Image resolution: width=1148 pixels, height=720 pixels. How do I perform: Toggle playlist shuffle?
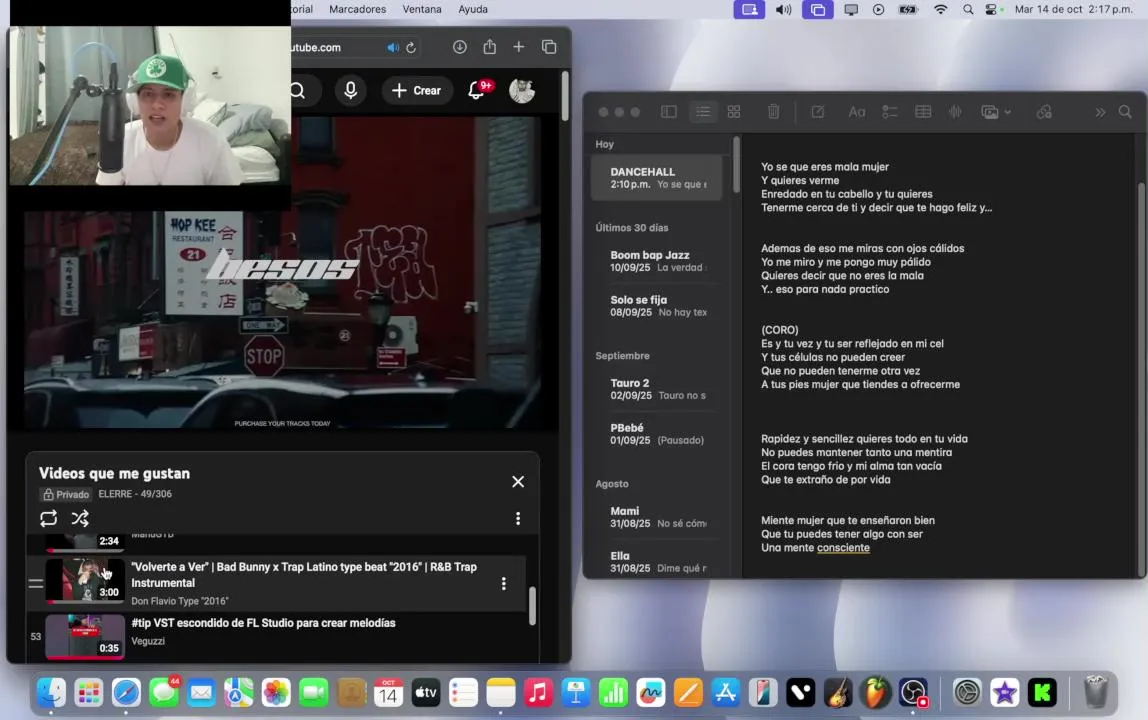click(x=80, y=519)
